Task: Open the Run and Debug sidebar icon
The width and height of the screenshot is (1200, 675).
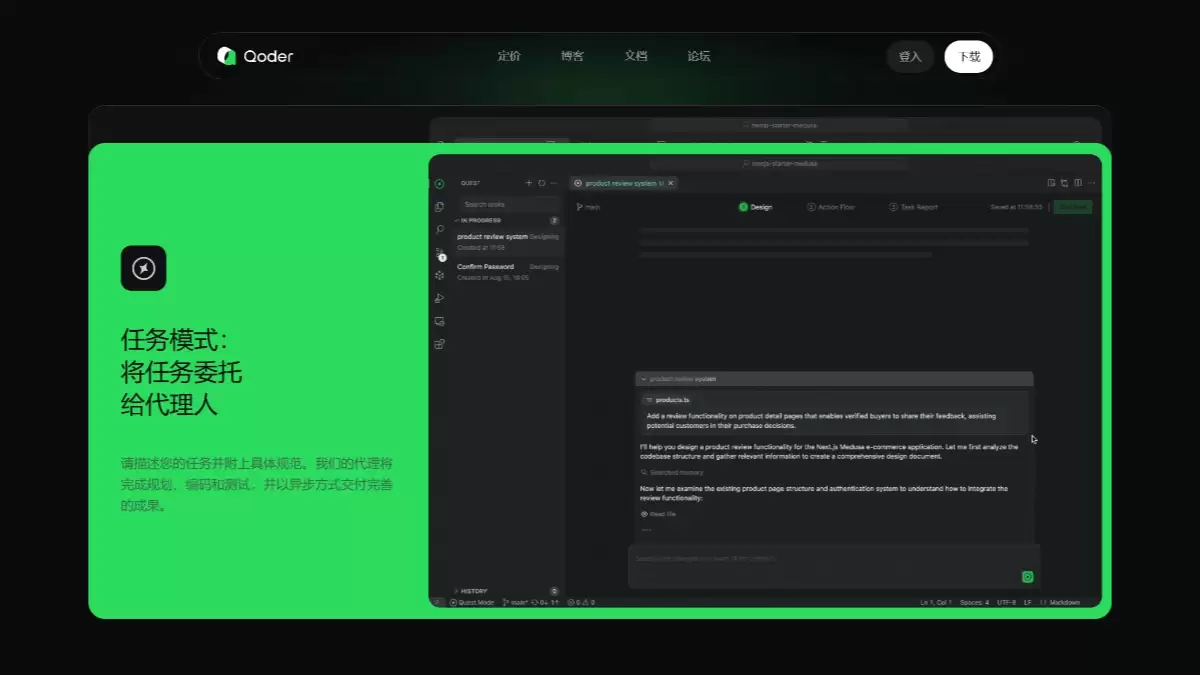Action: click(x=439, y=298)
